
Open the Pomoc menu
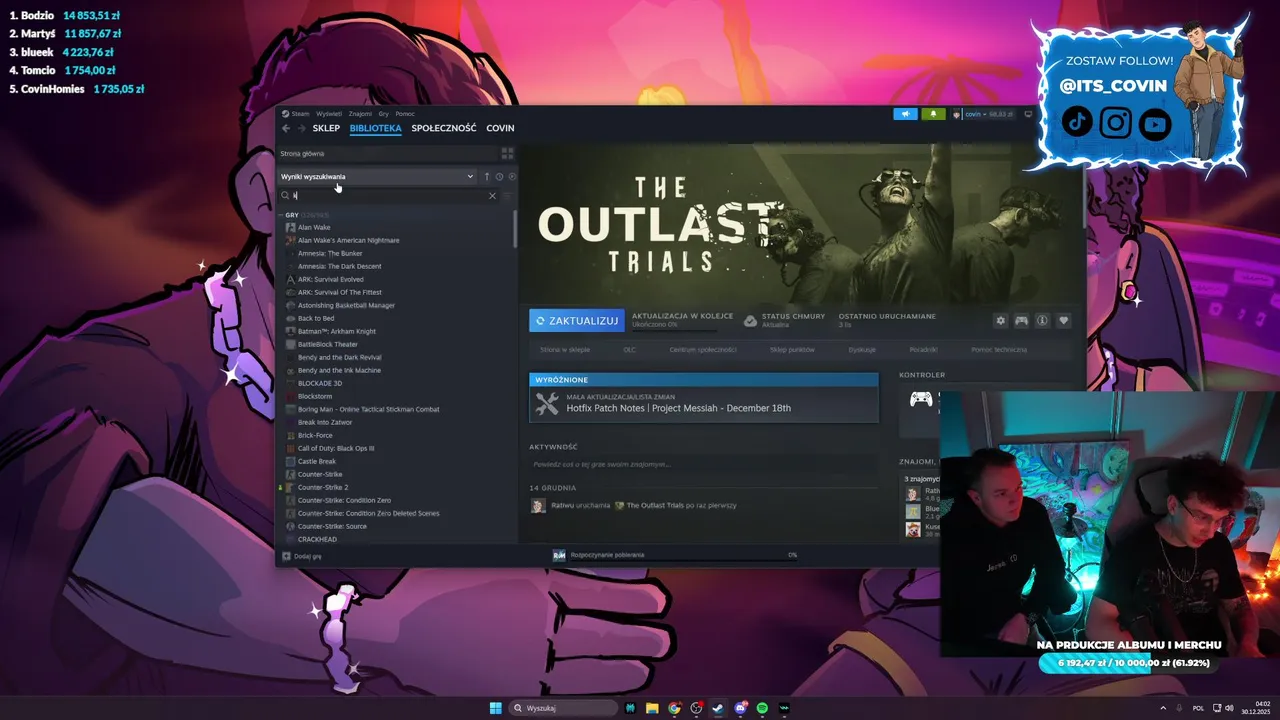click(x=405, y=114)
